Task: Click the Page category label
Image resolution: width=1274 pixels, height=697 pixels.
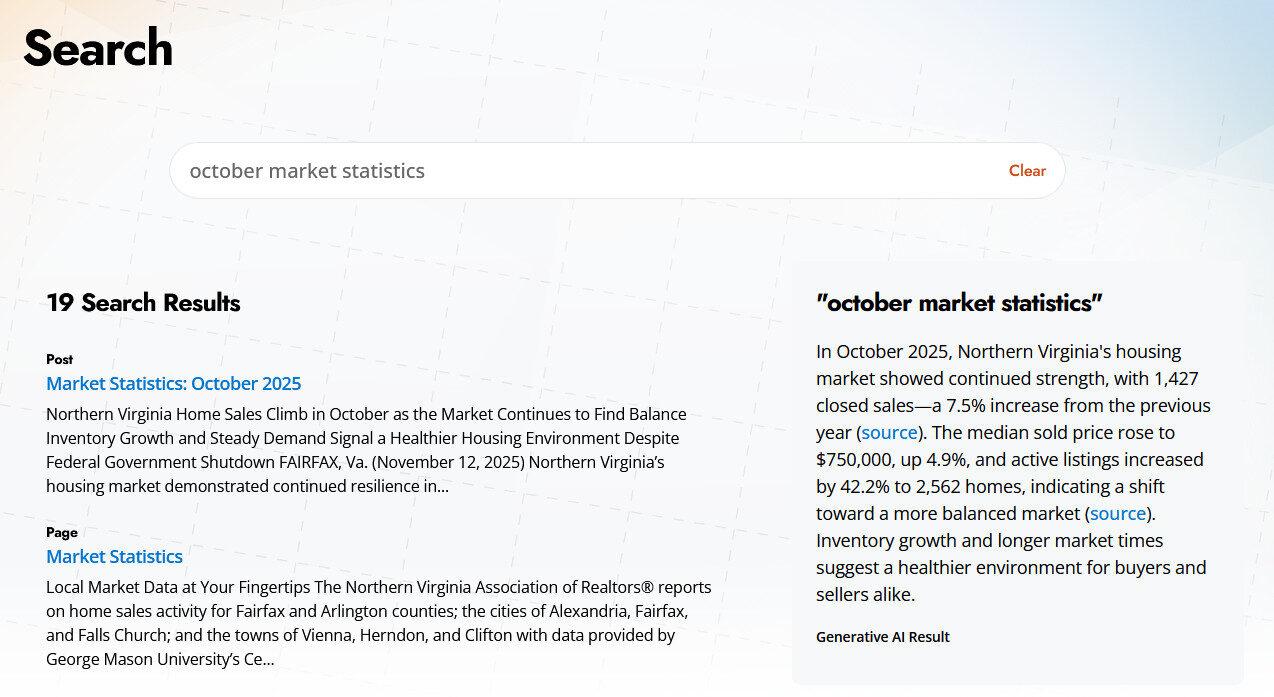Action: (x=61, y=532)
